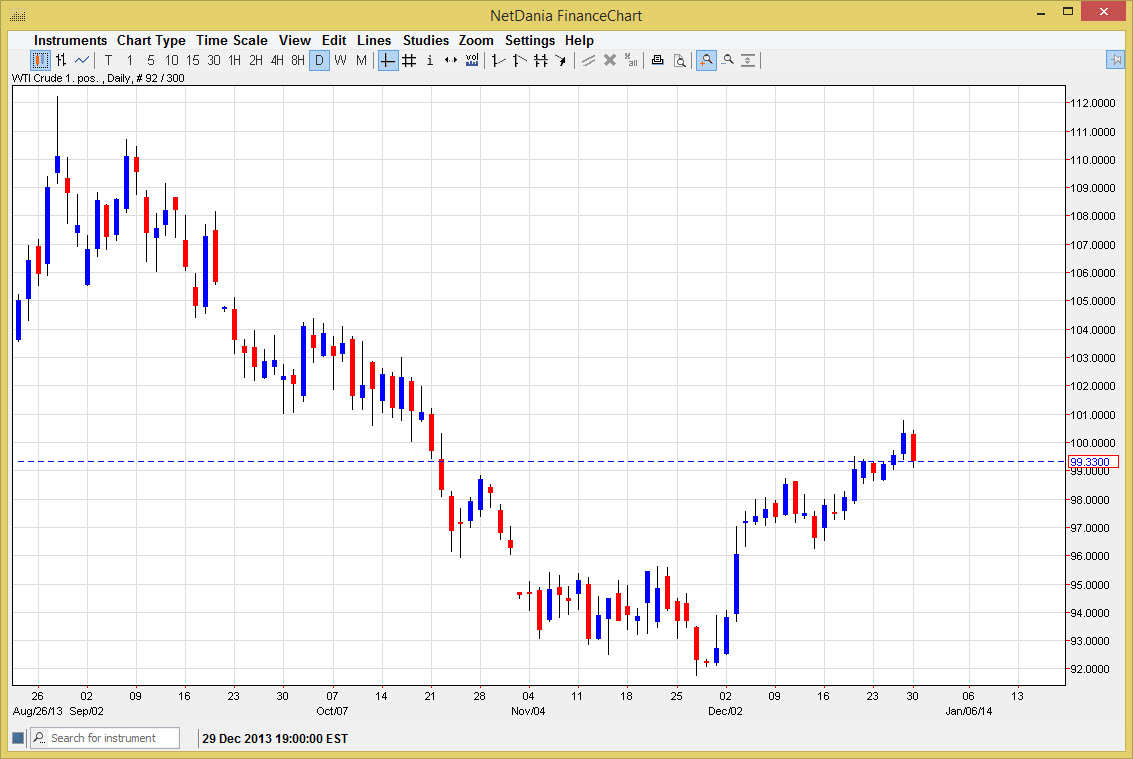Click the print chart icon
Image resolution: width=1133 pixels, height=759 pixels.
coord(657,60)
